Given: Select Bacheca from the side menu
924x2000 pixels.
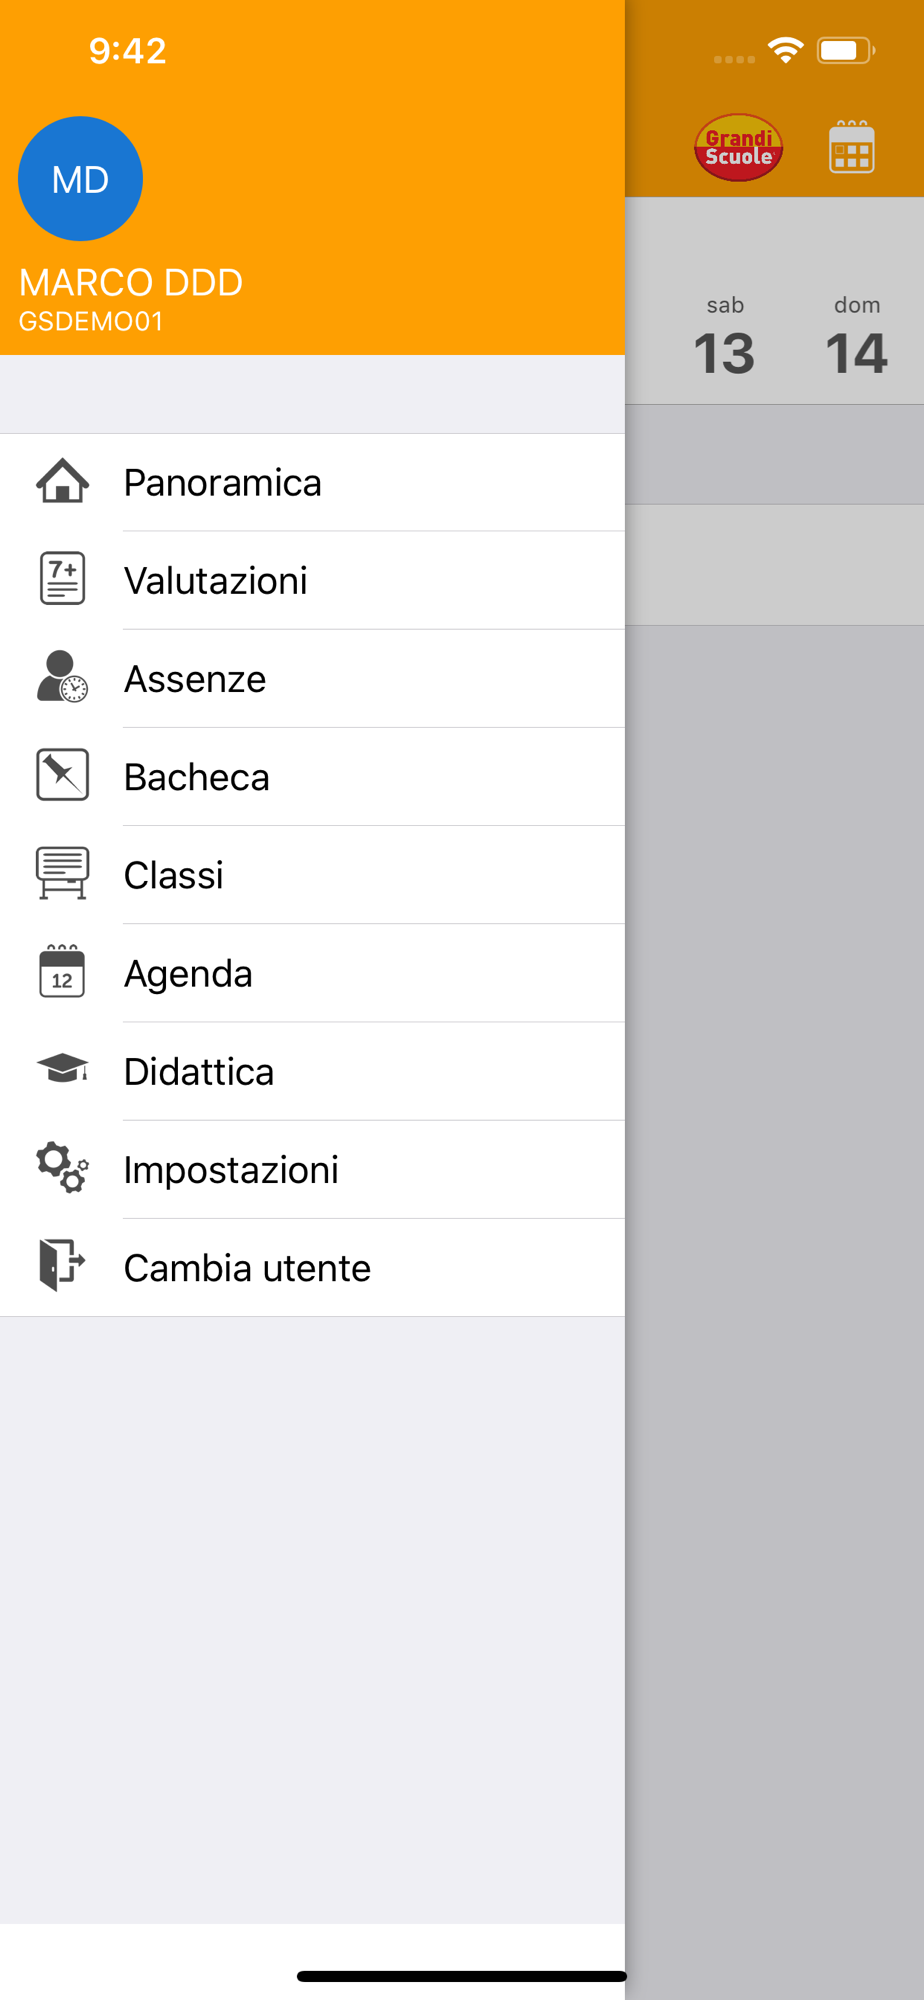Looking at the screenshot, I should [x=312, y=776].
